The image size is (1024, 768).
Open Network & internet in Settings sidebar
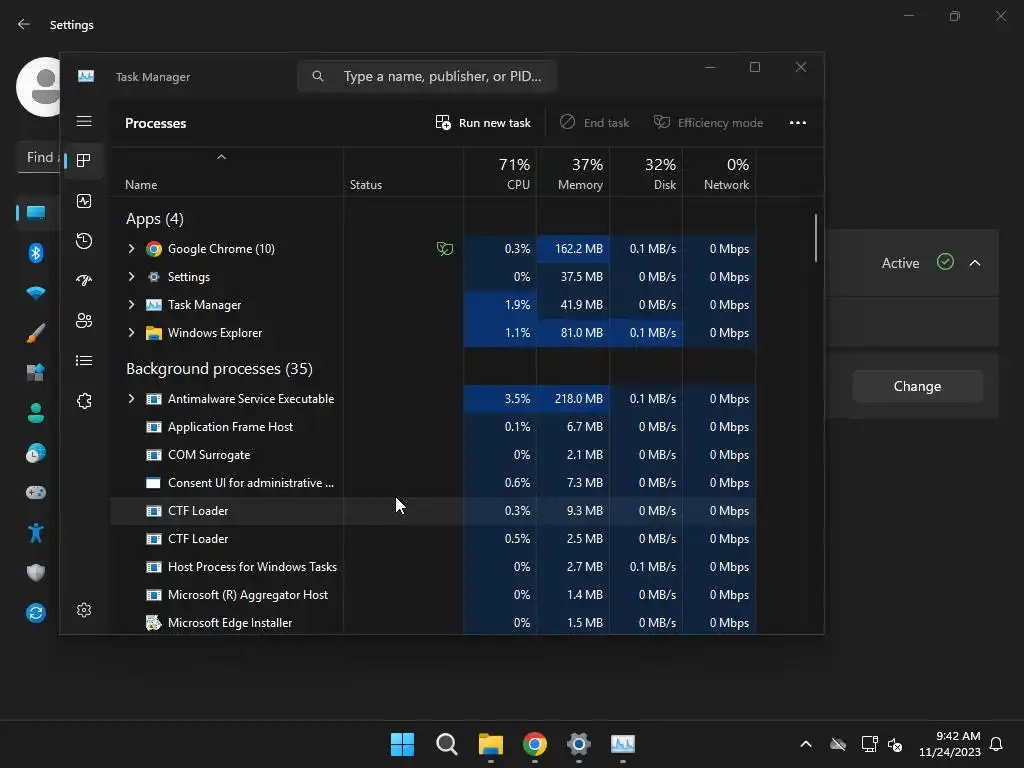point(36,293)
